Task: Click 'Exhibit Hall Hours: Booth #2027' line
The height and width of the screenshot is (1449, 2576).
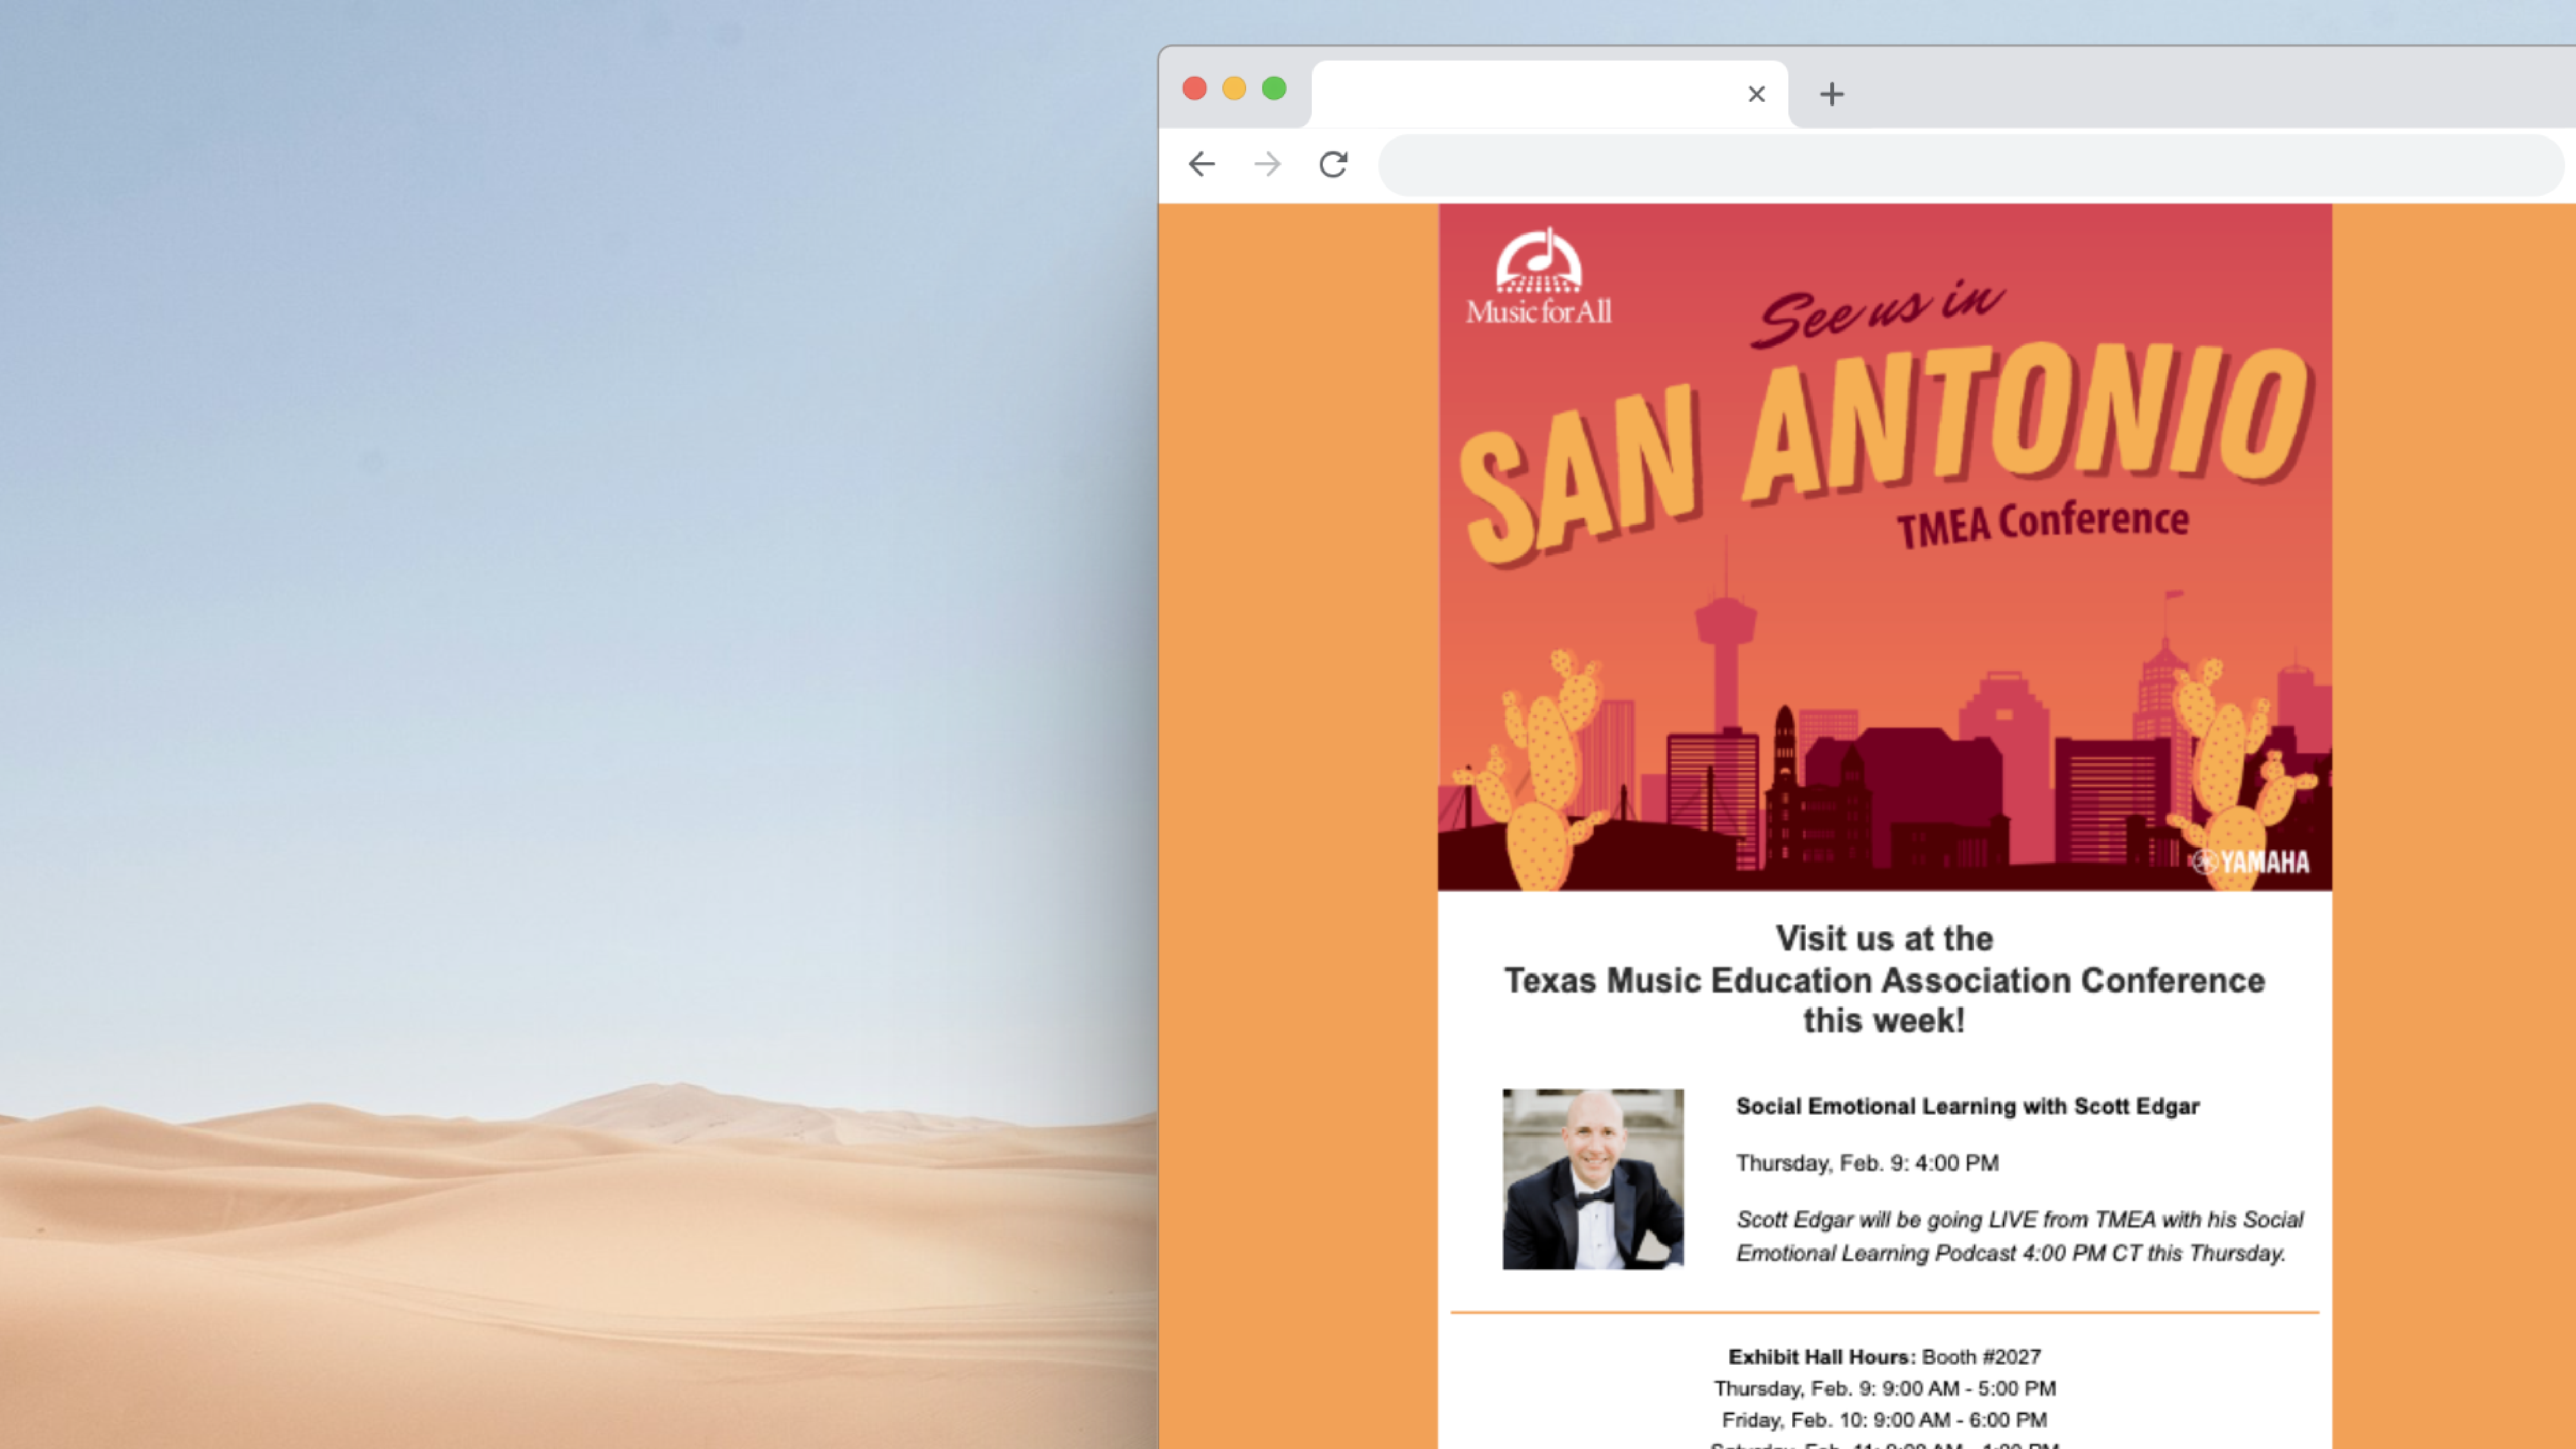Action: 1884,1357
